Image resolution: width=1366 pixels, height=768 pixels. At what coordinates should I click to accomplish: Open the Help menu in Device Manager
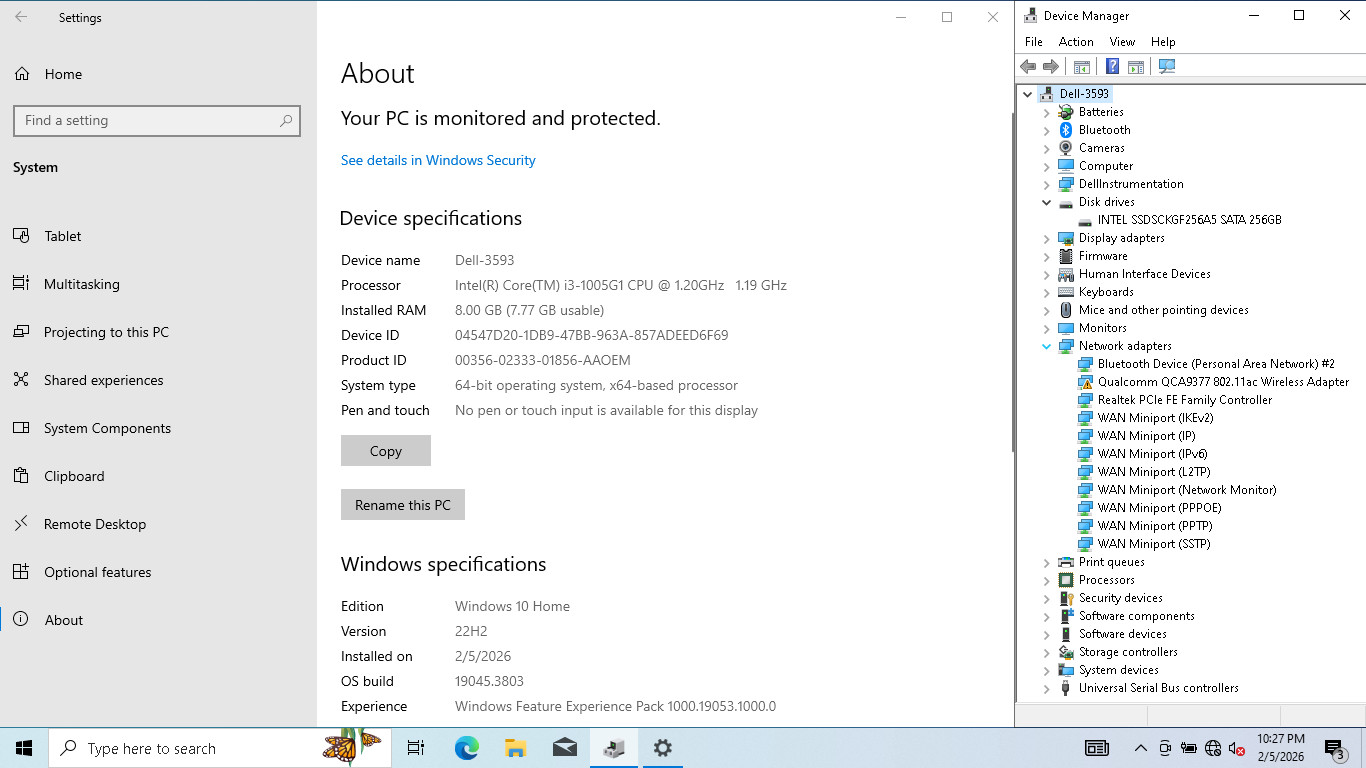pyautogui.click(x=1163, y=42)
